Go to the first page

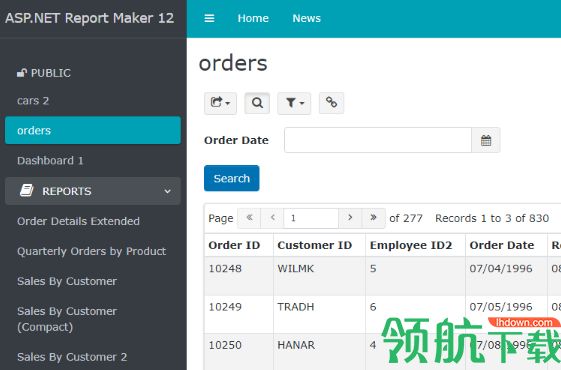pos(249,218)
